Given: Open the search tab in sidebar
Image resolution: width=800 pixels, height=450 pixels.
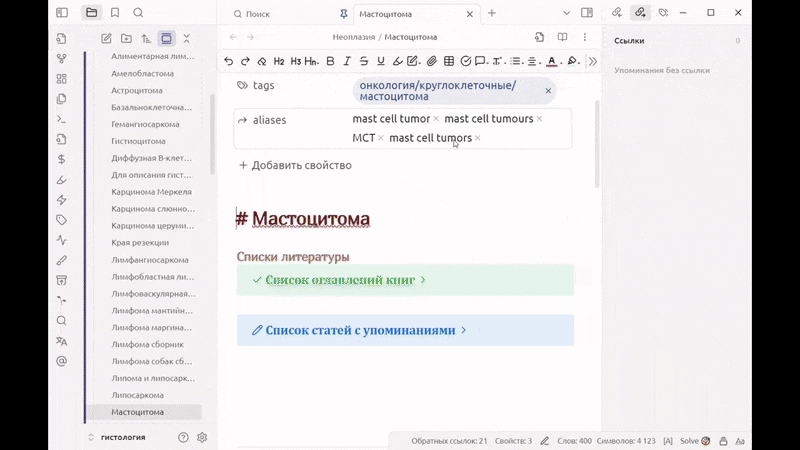Looking at the screenshot, I should 138,13.
